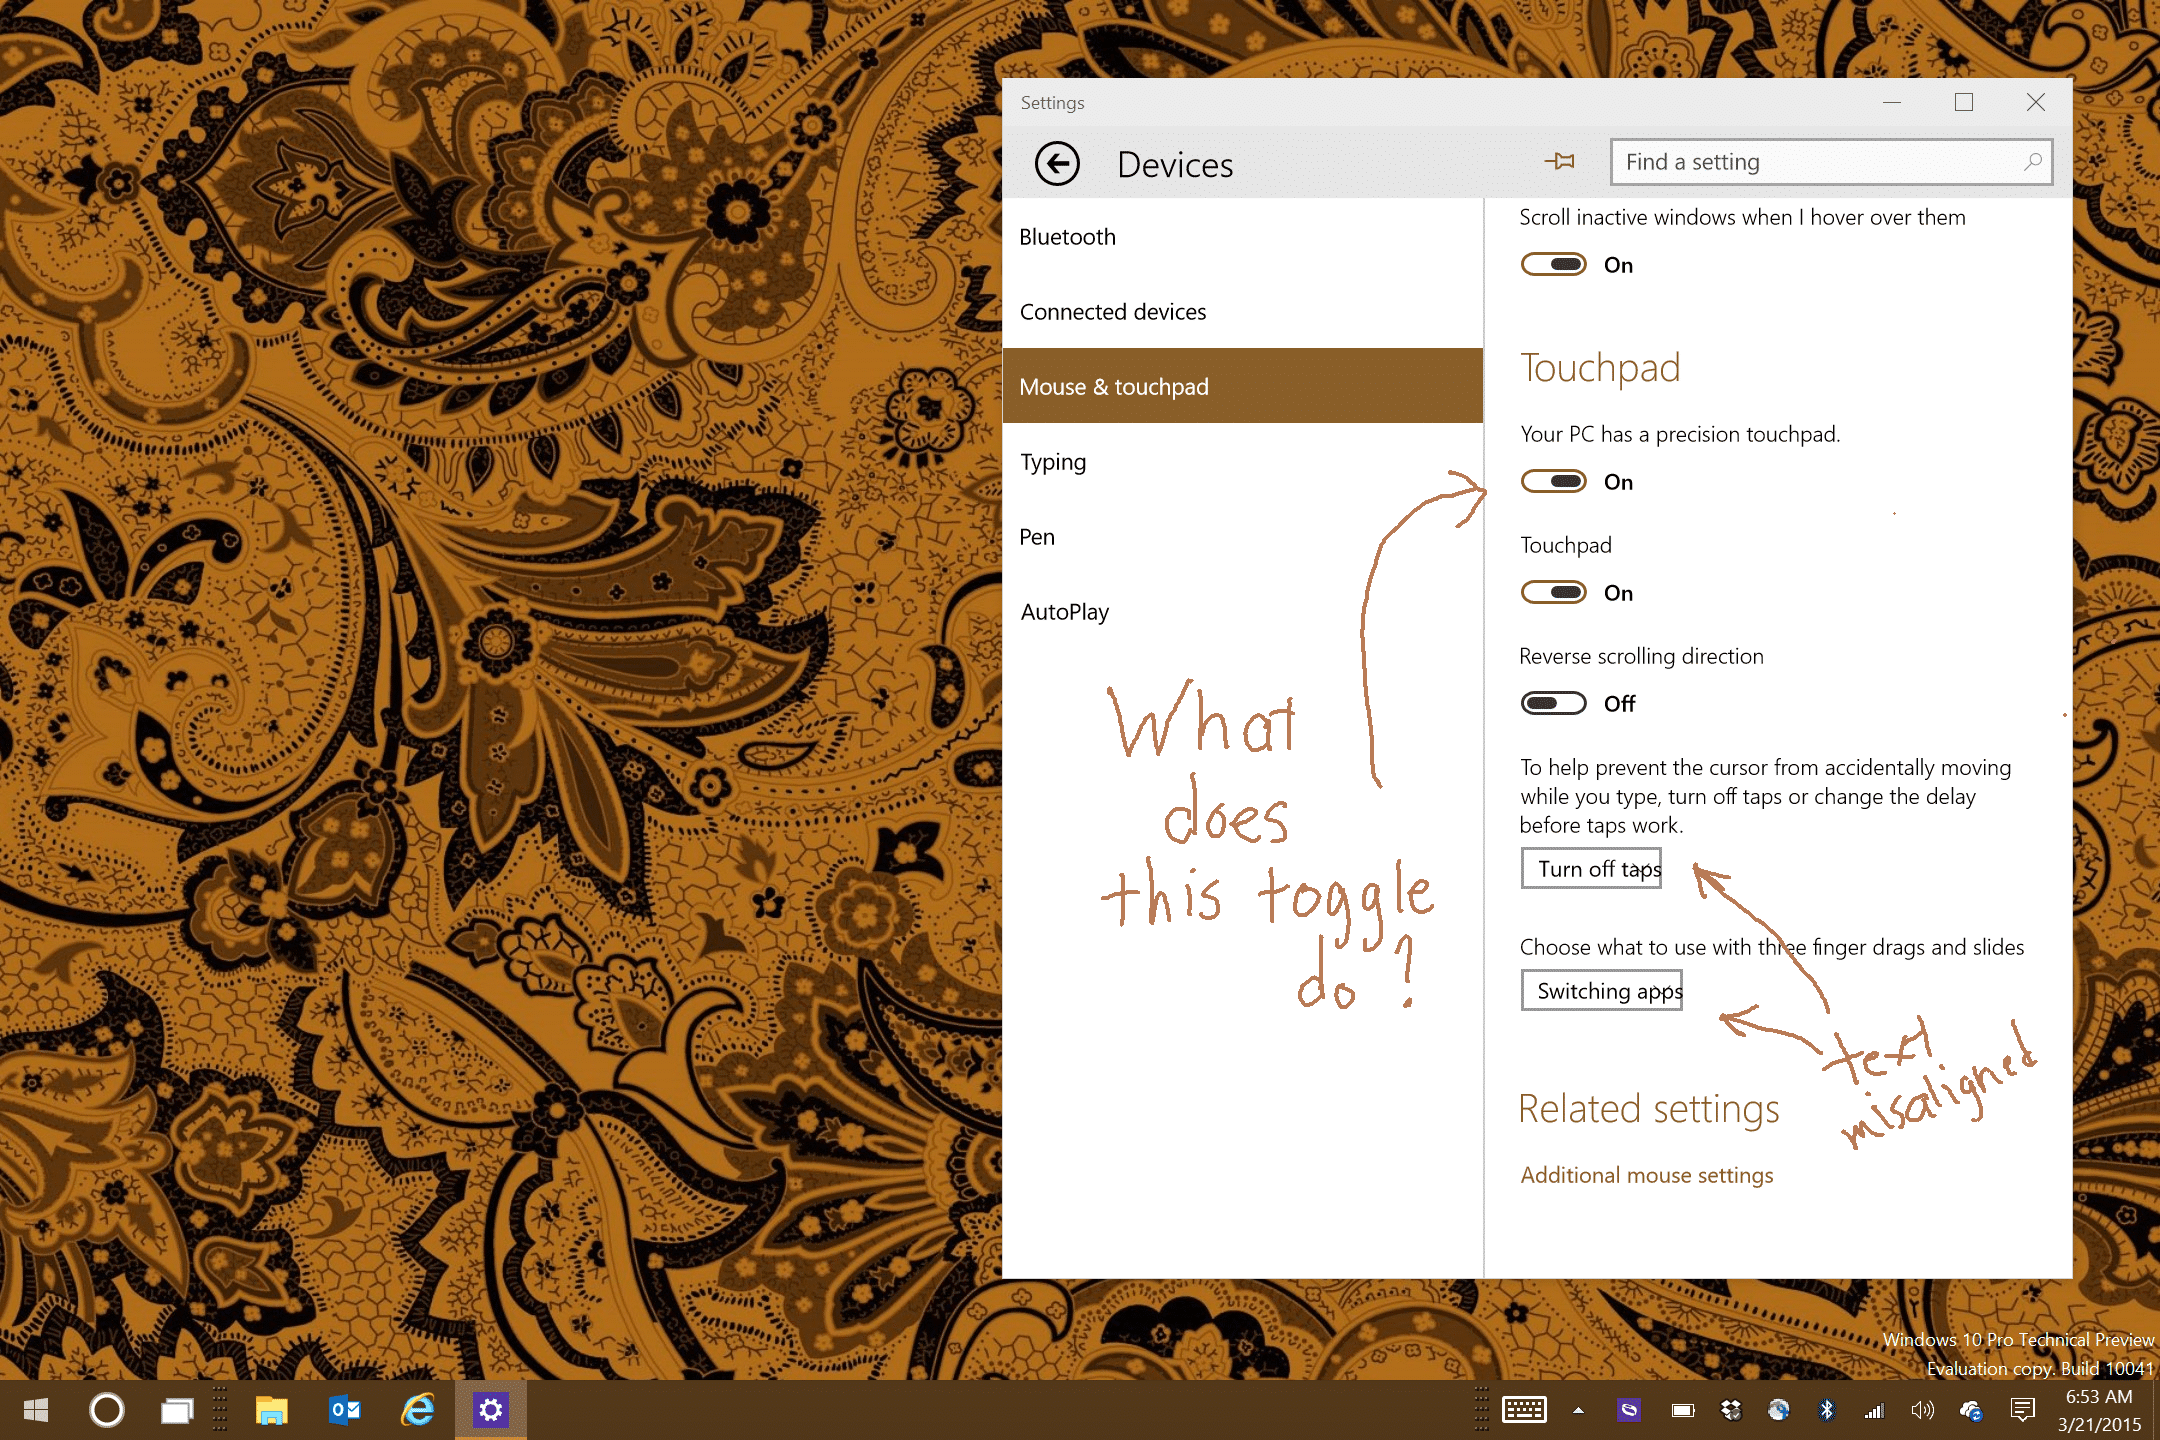2160x1440 pixels.
Task: Launch File Explorer from the taskbar
Action: click(271, 1410)
